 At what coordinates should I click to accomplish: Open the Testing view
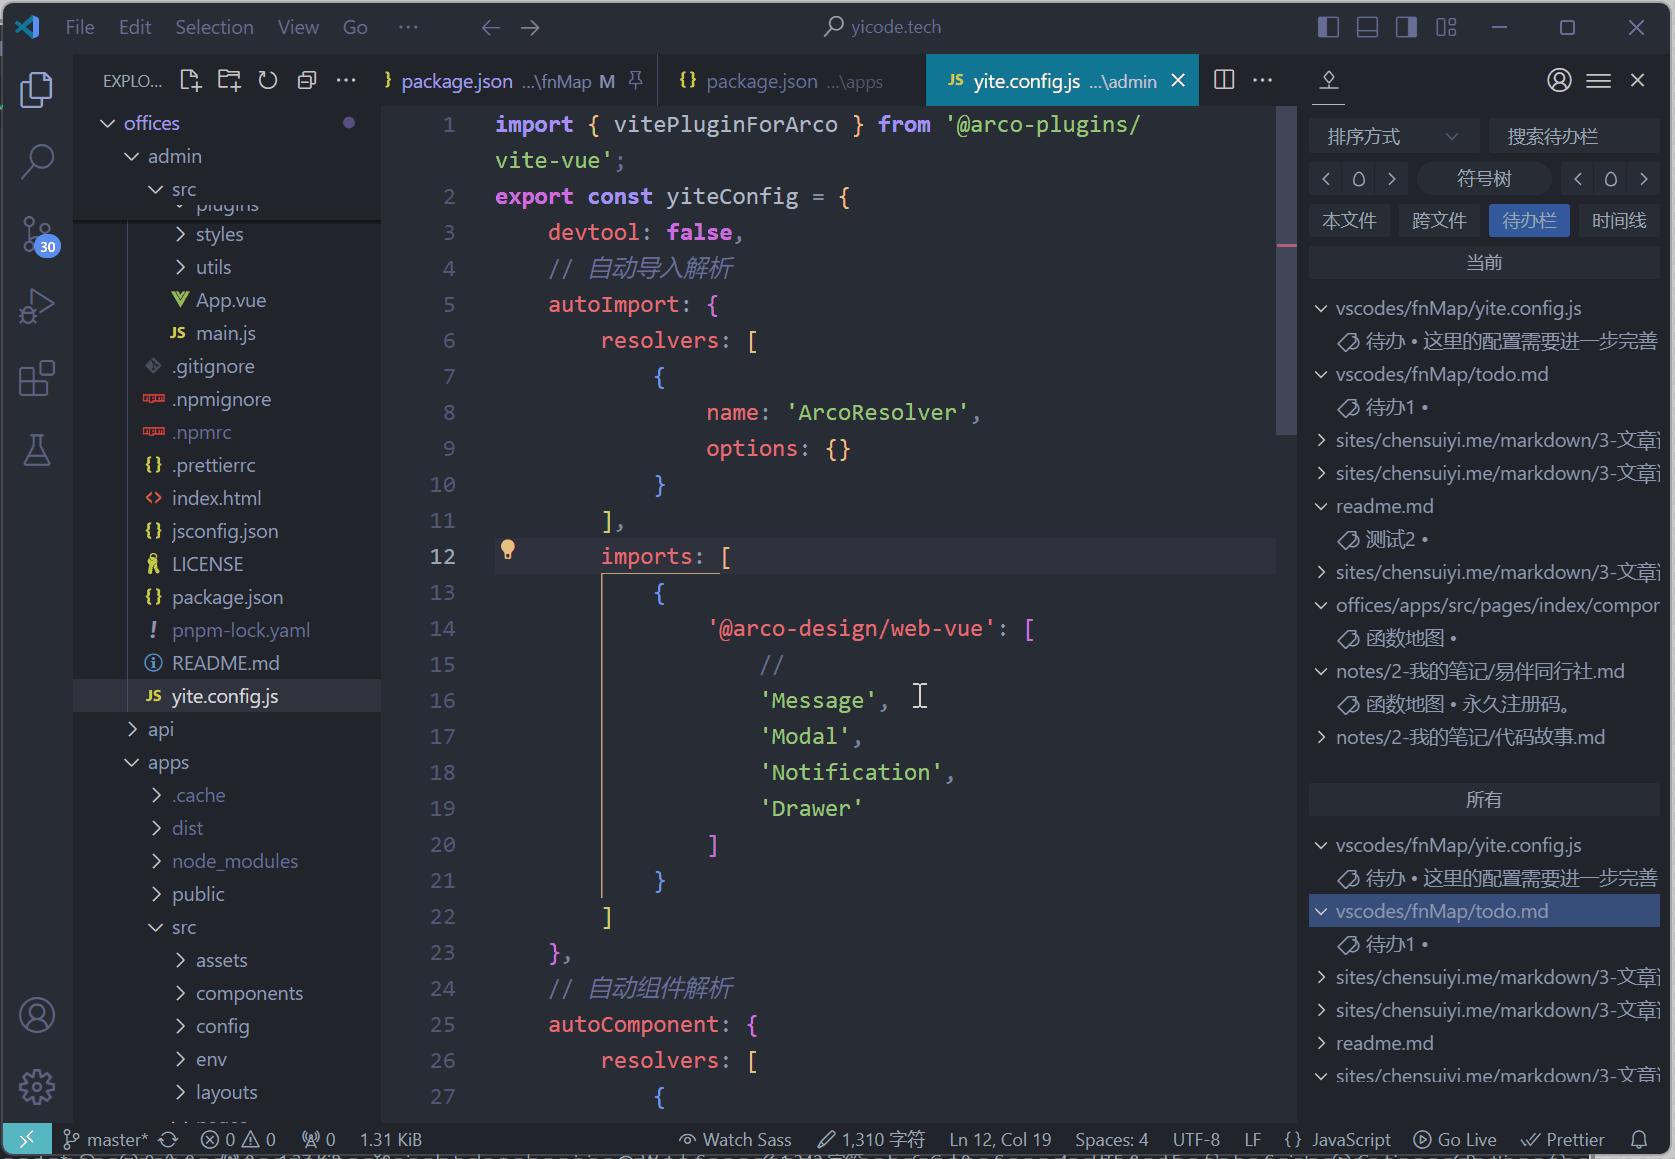(x=37, y=451)
